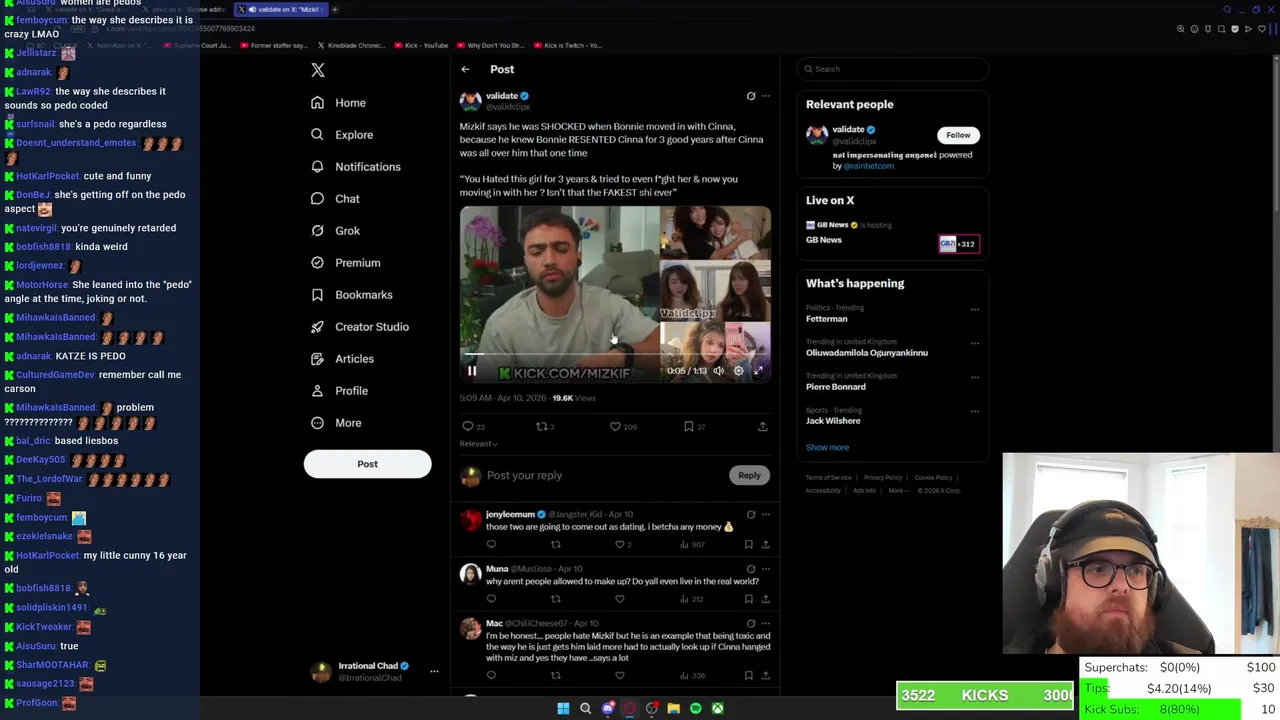Switch to 'validate on X' browser tab
The height and width of the screenshot is (720, 1280).
(x=280, y=9)
